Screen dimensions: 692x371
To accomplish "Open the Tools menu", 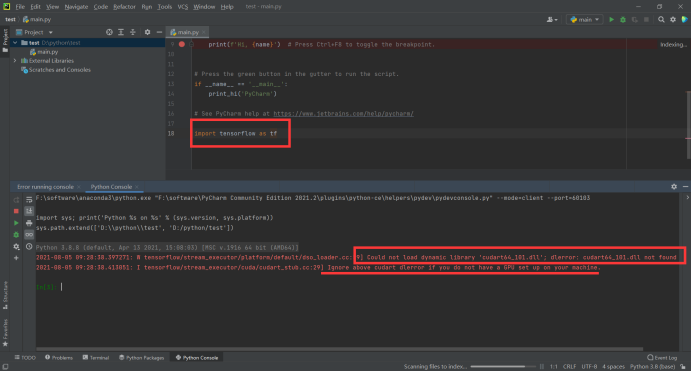I will (165, 7).
